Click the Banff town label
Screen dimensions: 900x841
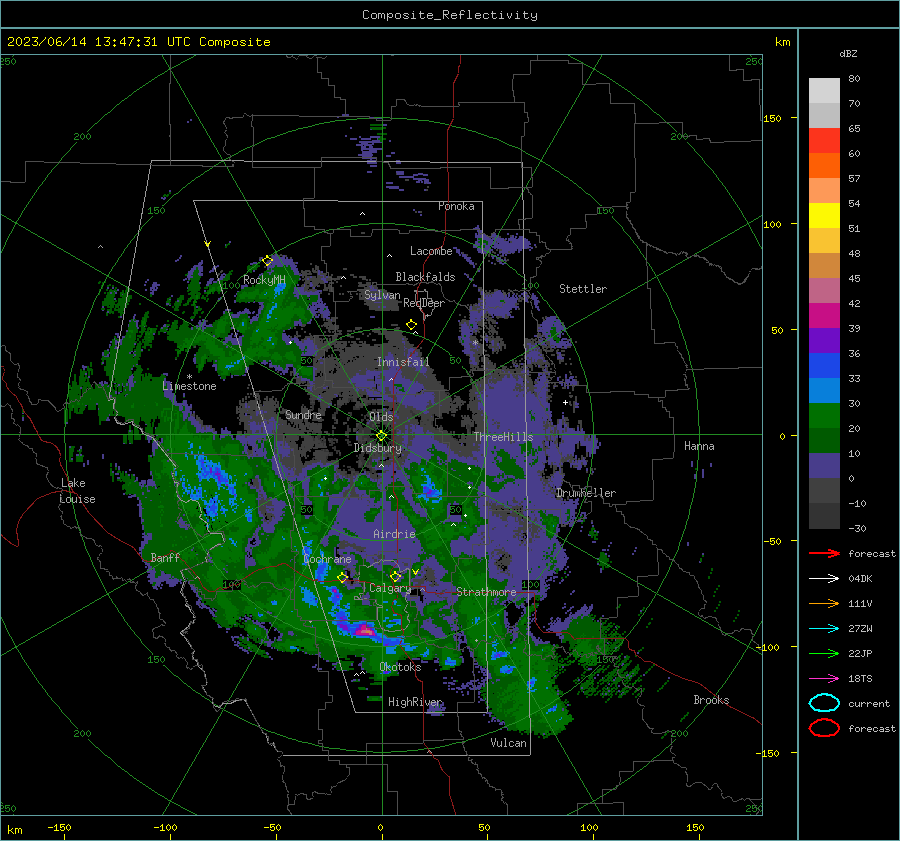pos(165,558)
